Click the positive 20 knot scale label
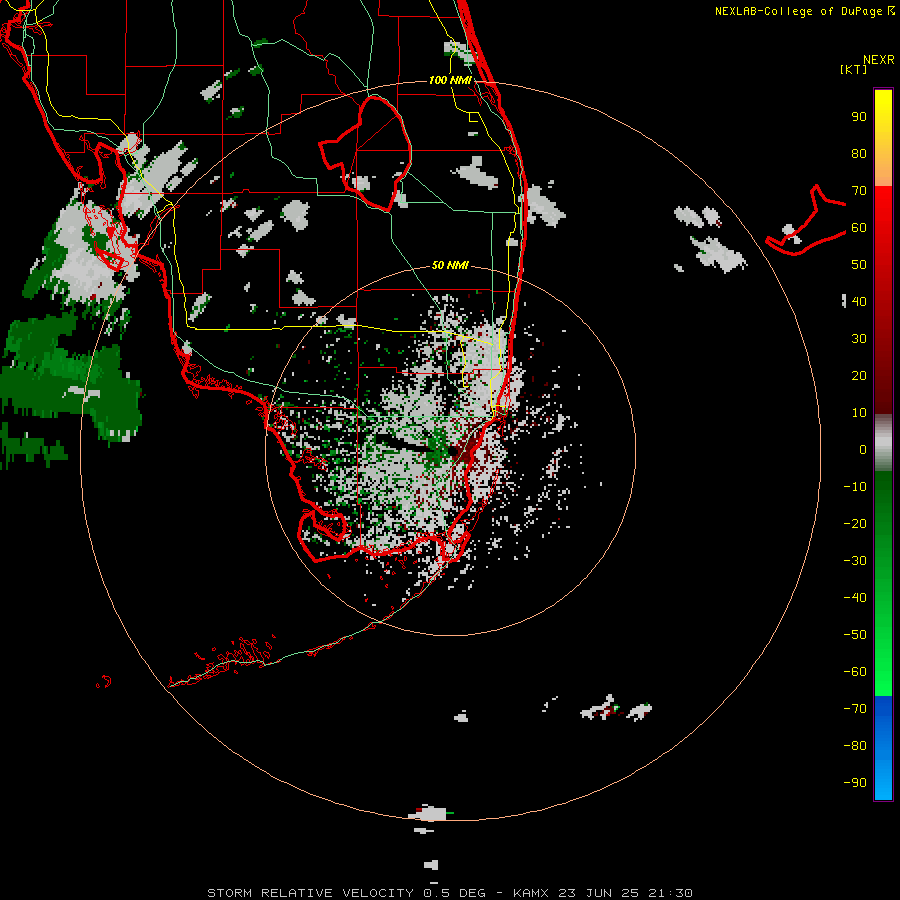Viewport: 900px width, 900px height. [859, 375]
